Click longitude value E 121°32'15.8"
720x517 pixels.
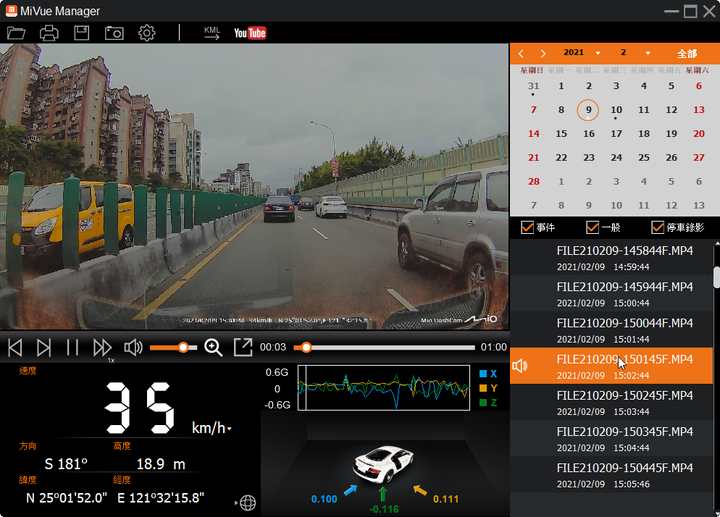pos(161,498)
